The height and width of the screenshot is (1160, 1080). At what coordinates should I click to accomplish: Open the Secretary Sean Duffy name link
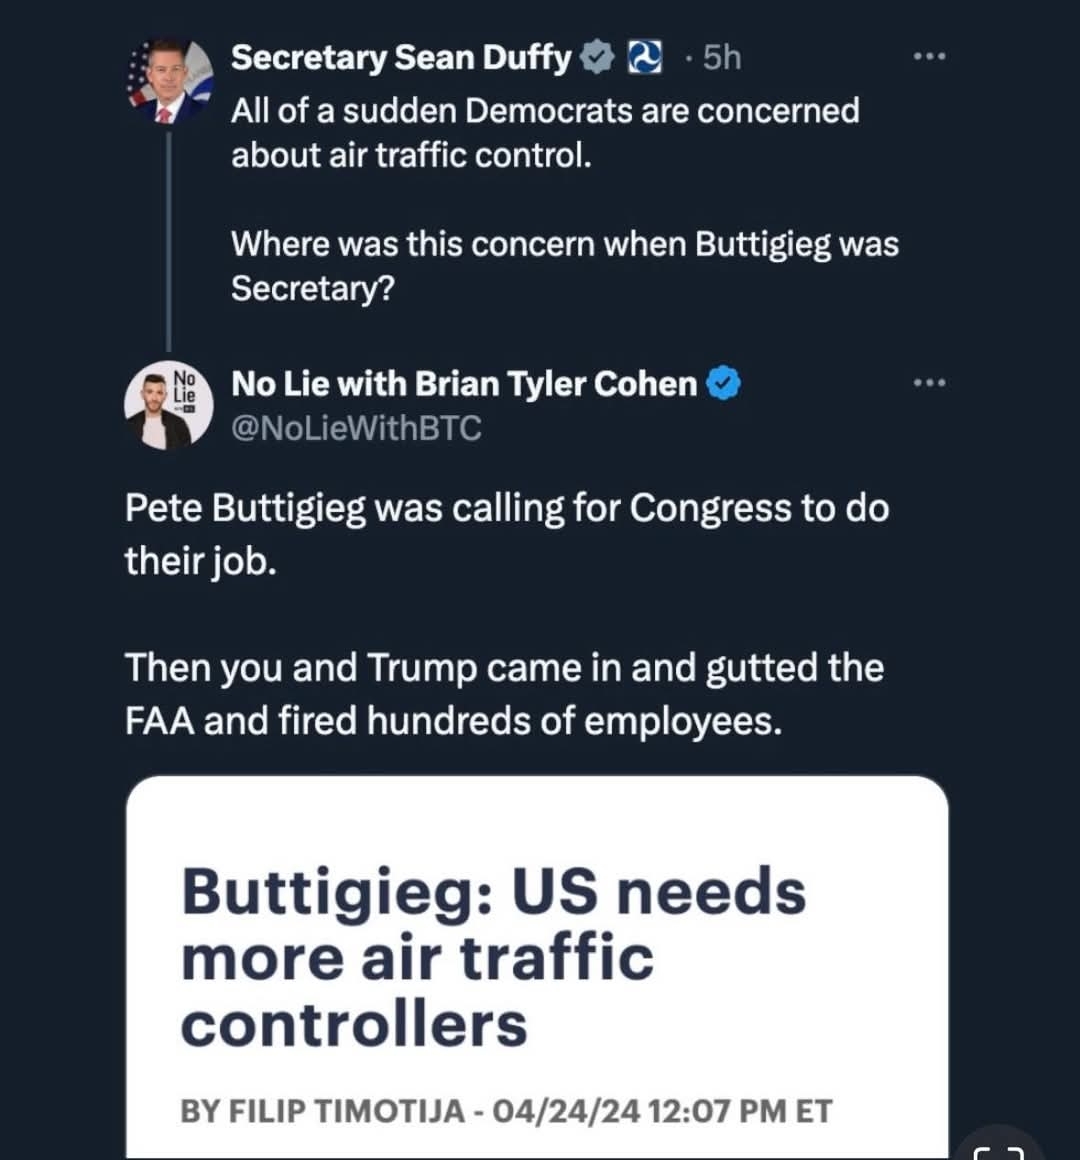point(401,58)
